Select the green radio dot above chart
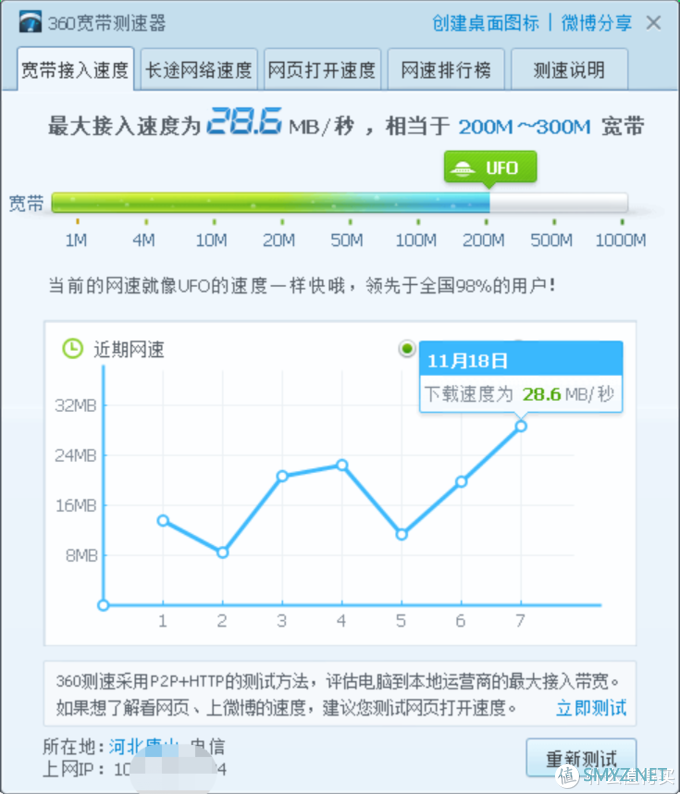 [407, 348]
